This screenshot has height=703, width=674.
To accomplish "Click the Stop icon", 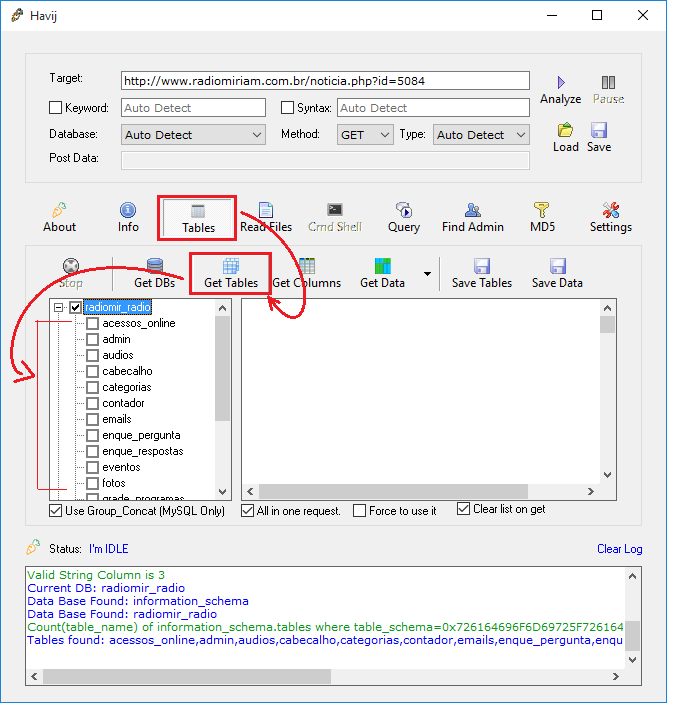I will click(x=71, y=266).
